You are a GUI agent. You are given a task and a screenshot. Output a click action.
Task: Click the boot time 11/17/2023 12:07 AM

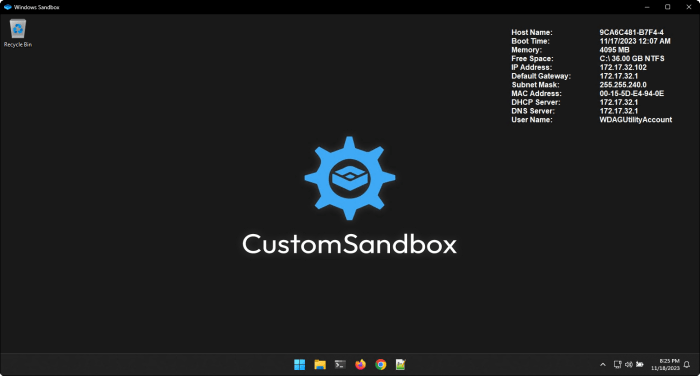click(635, 41)
